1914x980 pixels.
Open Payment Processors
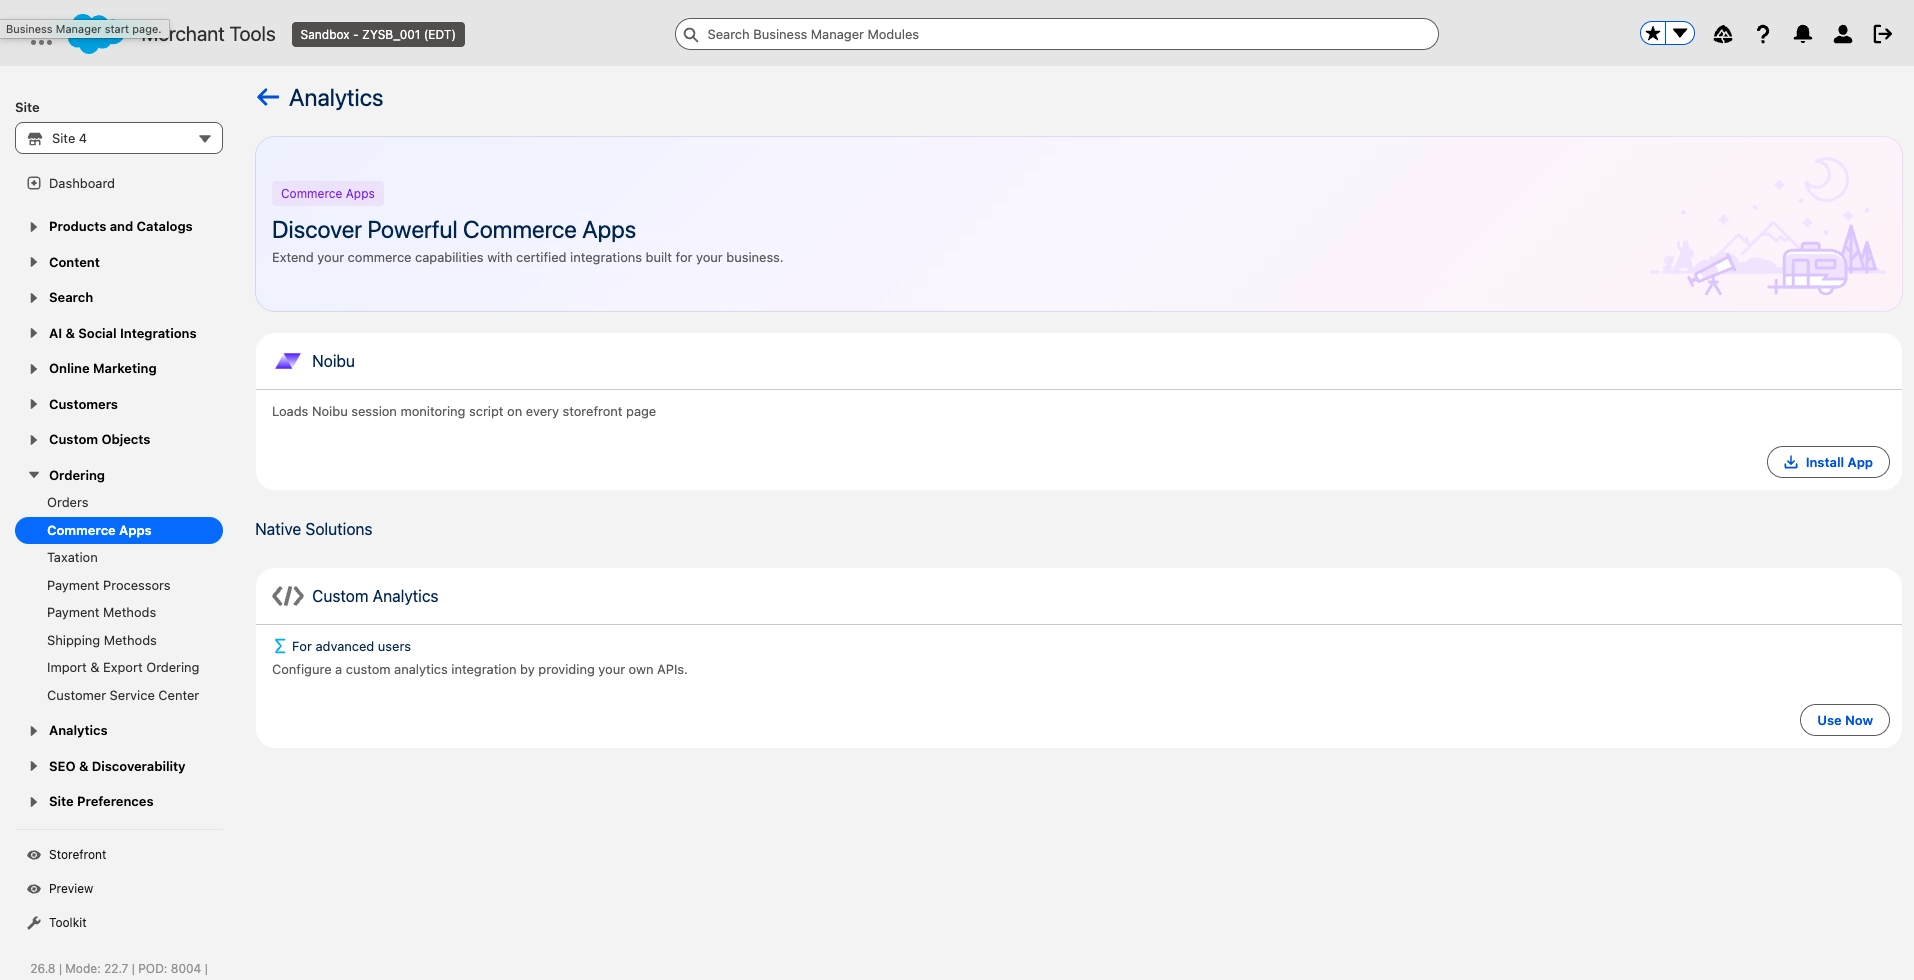[108, 585]
